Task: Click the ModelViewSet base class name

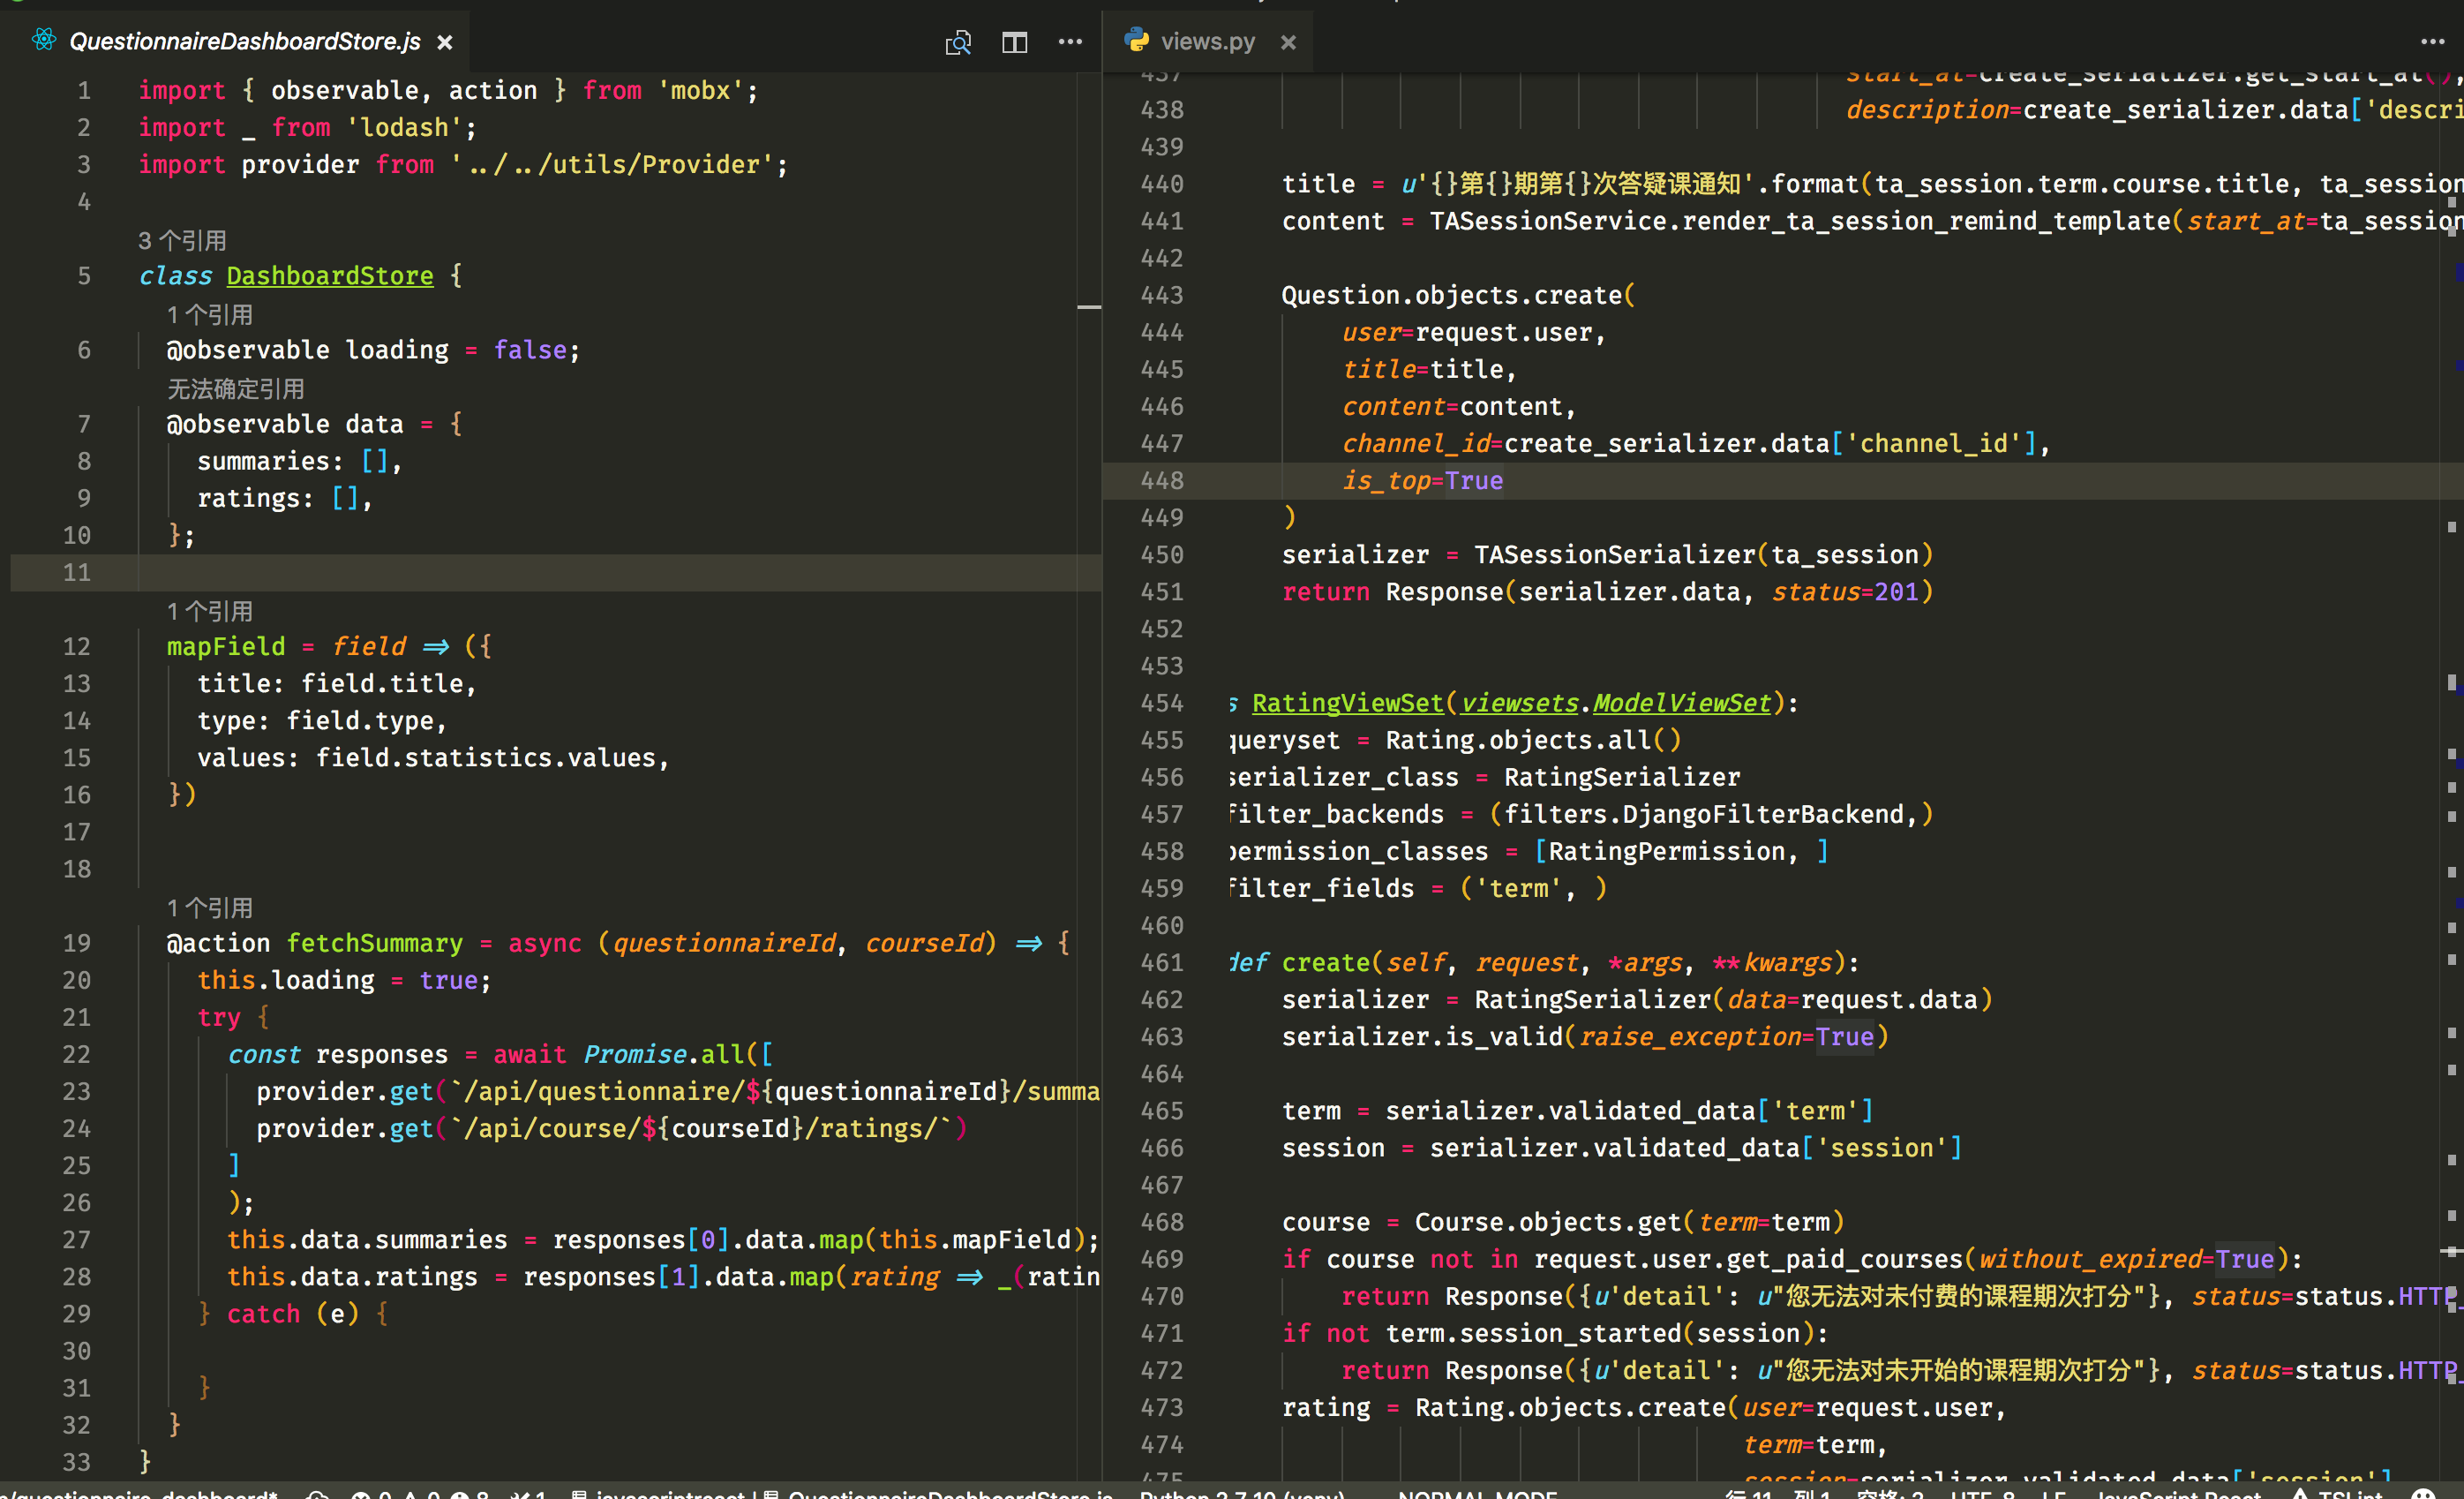Action: point(1681,703)
